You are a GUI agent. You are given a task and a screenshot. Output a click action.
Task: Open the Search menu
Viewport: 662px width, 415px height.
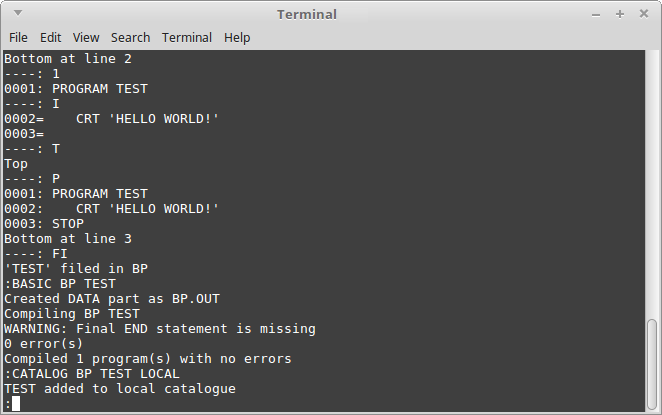pos(130,38)
